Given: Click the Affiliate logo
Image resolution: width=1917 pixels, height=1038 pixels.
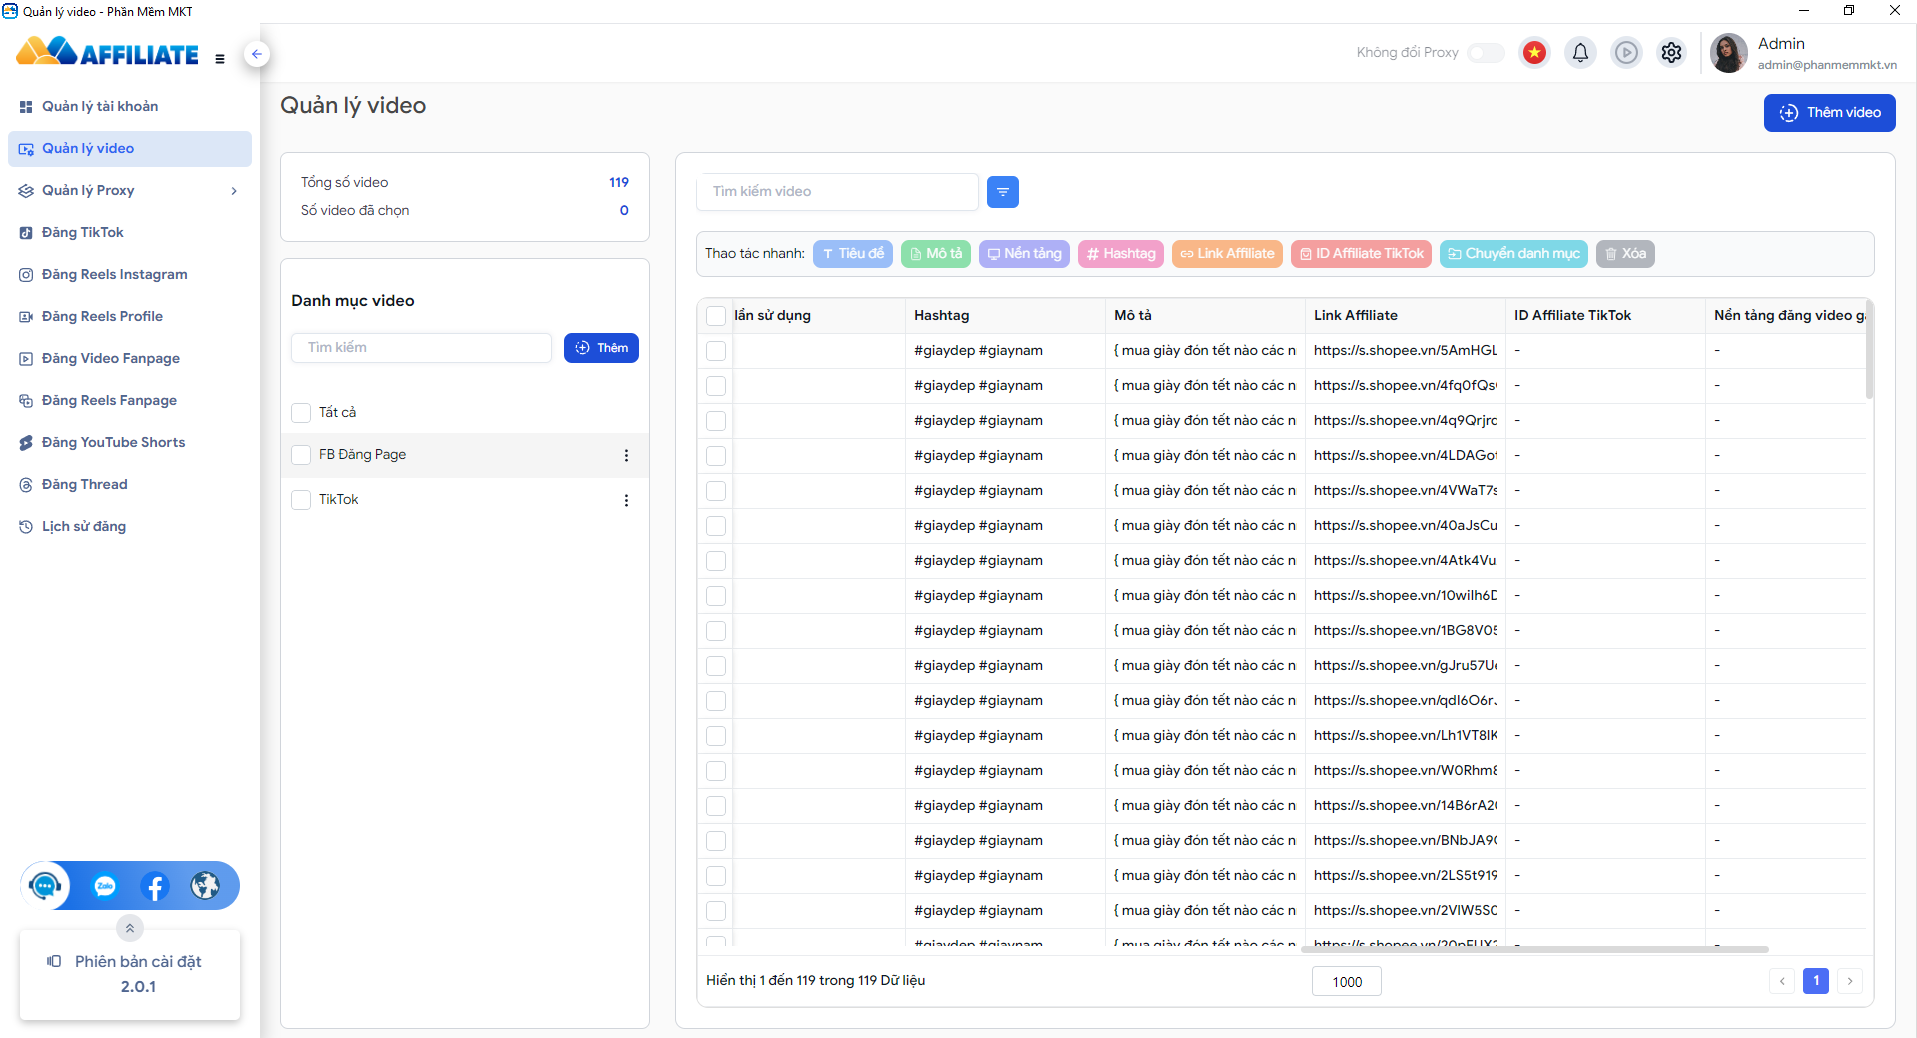Looking at the screenshot, I should tap(108, 53).
